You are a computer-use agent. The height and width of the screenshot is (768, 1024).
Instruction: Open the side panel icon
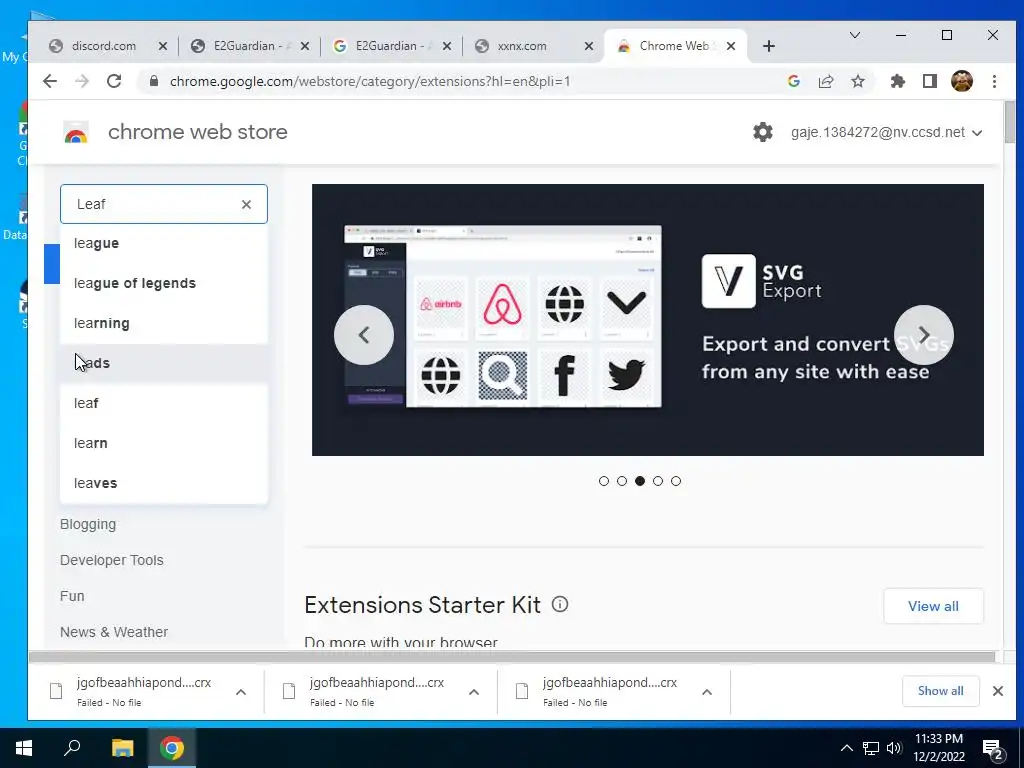coord(930,81)
